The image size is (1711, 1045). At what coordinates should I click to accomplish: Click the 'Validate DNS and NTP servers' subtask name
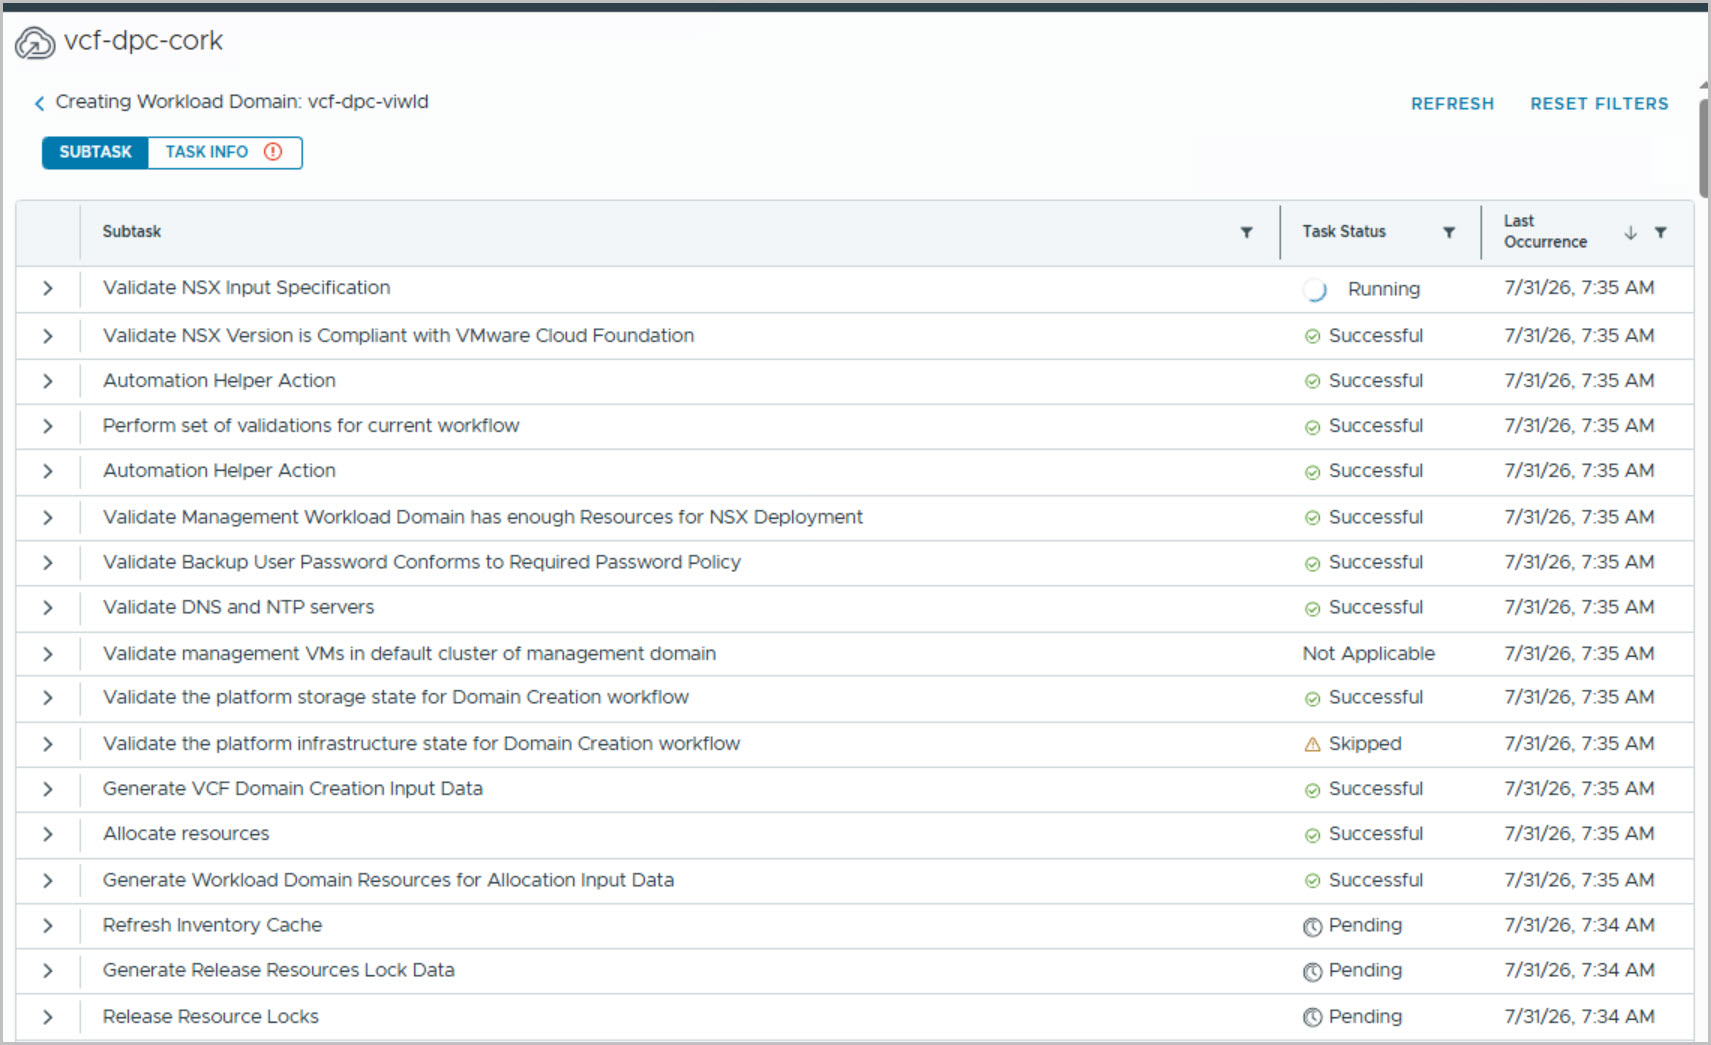click(238, 607)
